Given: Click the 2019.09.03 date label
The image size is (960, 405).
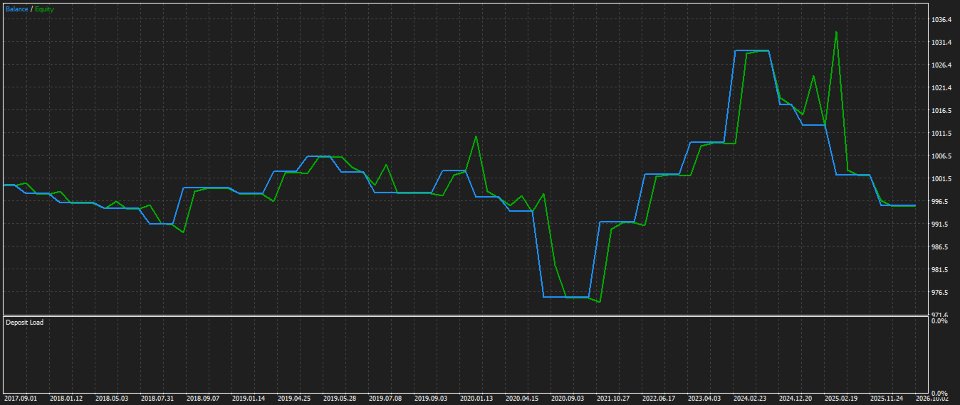Looking at the screenshot, I should tap(430, 398).
